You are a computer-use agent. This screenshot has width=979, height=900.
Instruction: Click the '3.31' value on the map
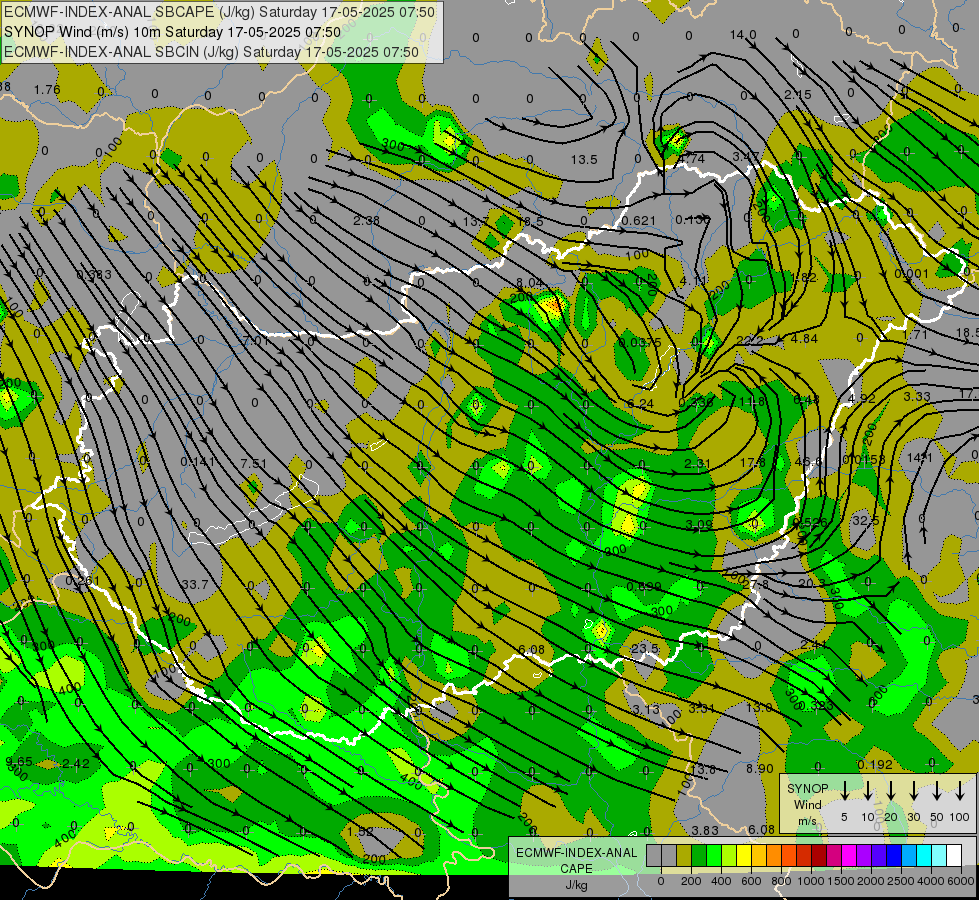pyautogui.click(x=701, y=708)
